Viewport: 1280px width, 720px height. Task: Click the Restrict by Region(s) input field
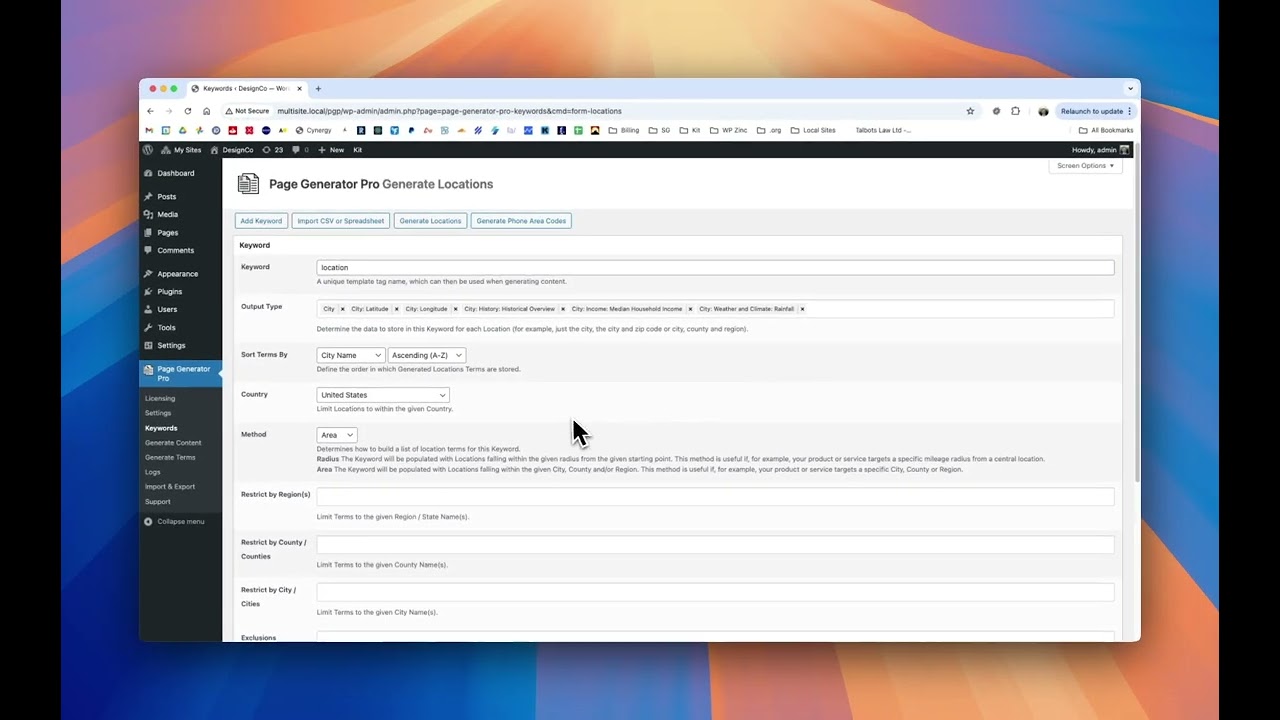(715, 497)
